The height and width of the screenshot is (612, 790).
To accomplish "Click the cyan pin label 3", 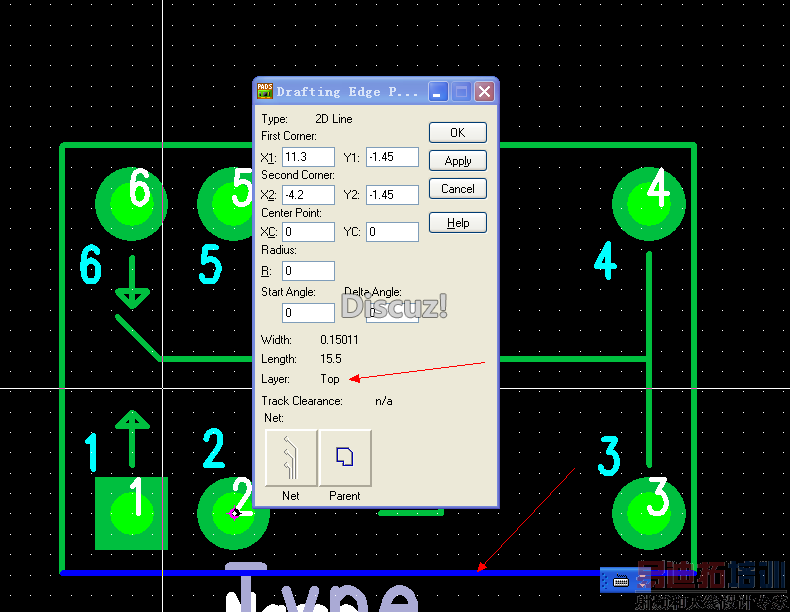I will click(x=609, y=456).
